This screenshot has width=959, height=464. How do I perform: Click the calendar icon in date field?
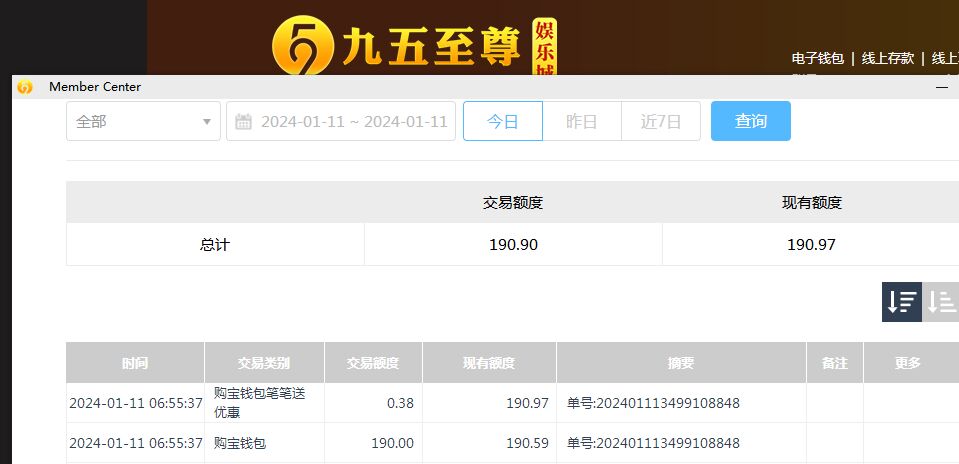243,122
